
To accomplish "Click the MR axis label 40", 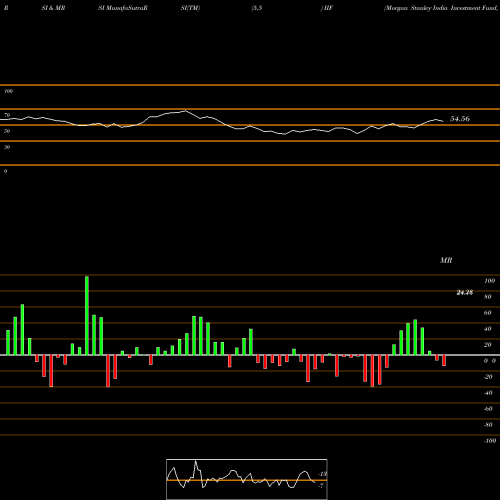I will [488, 329].
